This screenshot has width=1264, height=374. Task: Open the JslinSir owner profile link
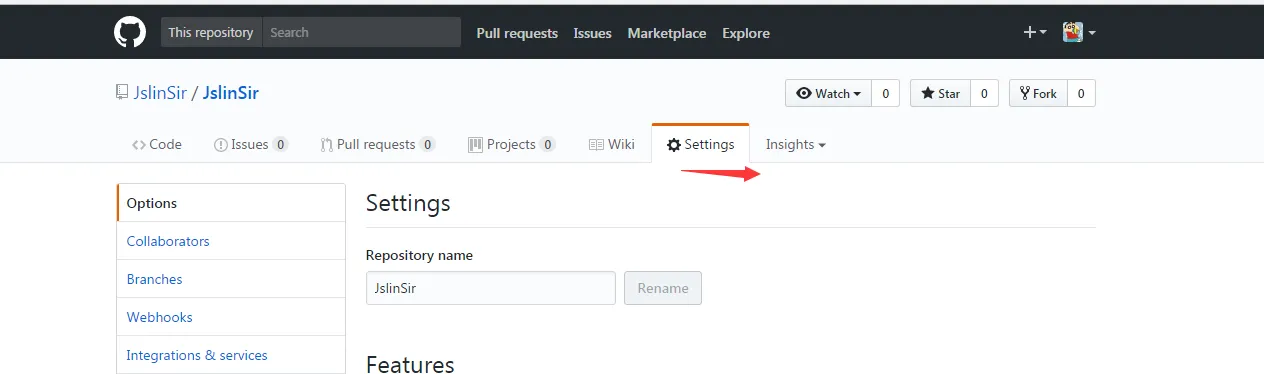160,93
